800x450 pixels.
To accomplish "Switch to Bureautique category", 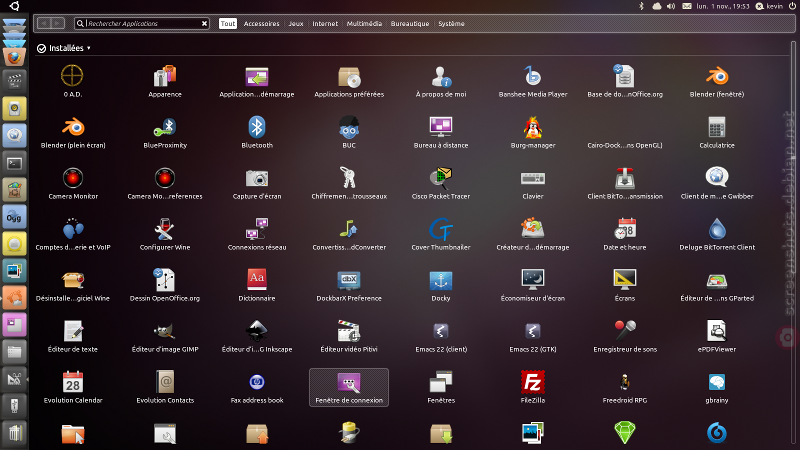I will click(410, 23).
